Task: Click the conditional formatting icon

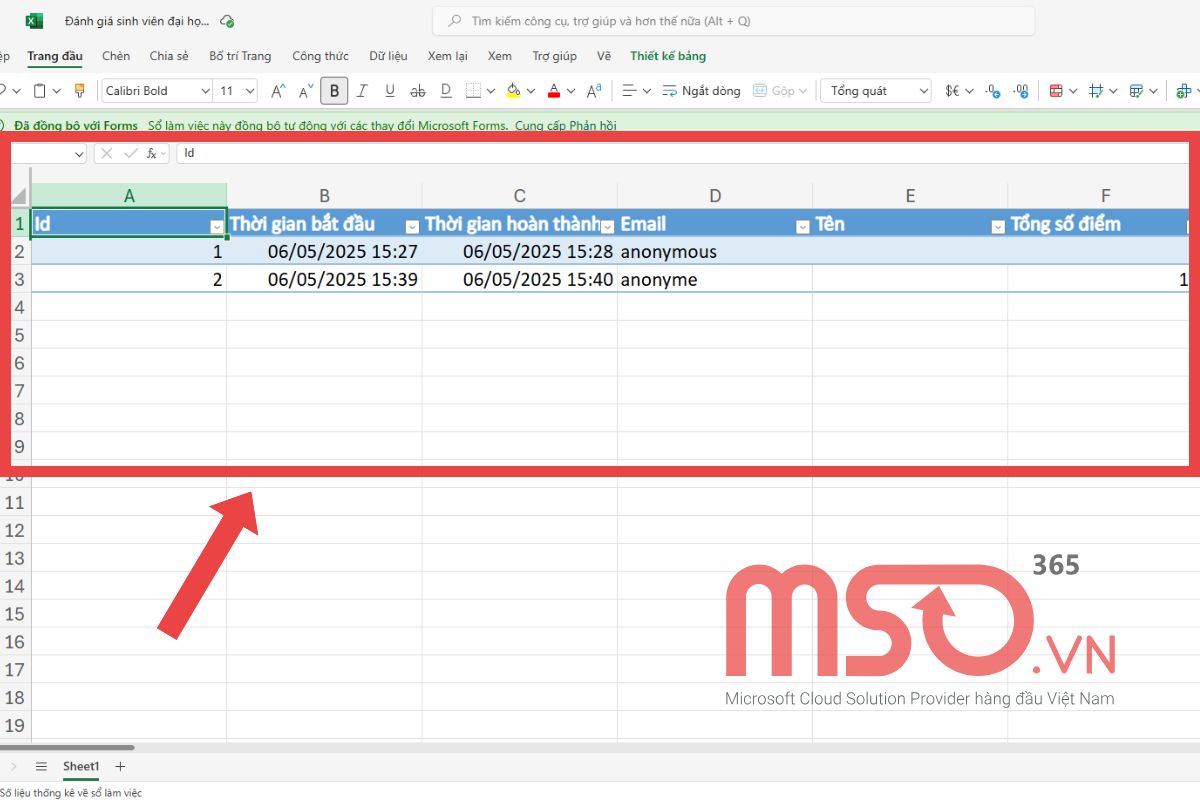Action: [x=1056, y=91]
